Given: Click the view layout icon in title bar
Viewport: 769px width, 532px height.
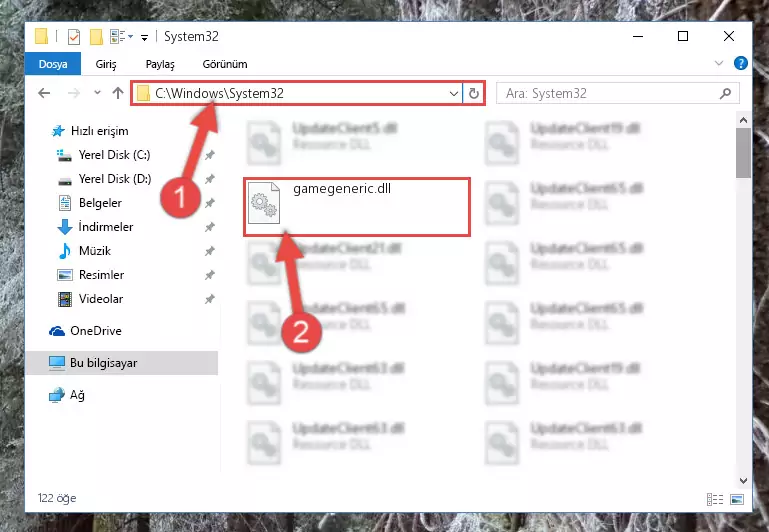Looking at the screenshot, I should pos(118,37).
